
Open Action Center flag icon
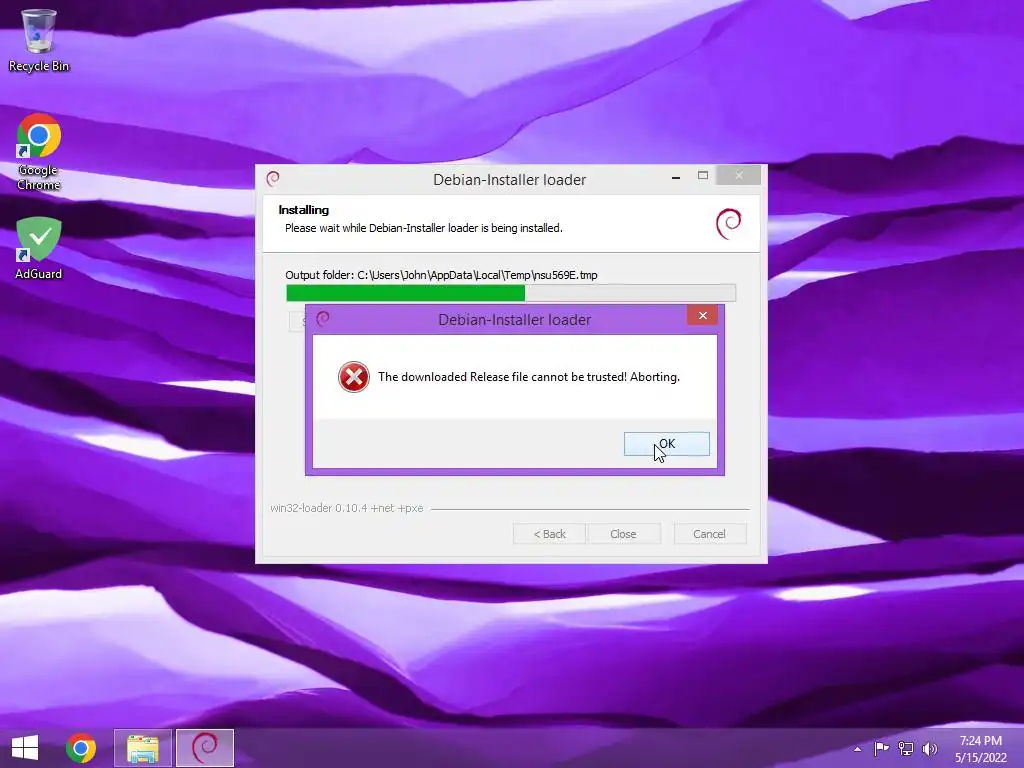coord(881,749)
